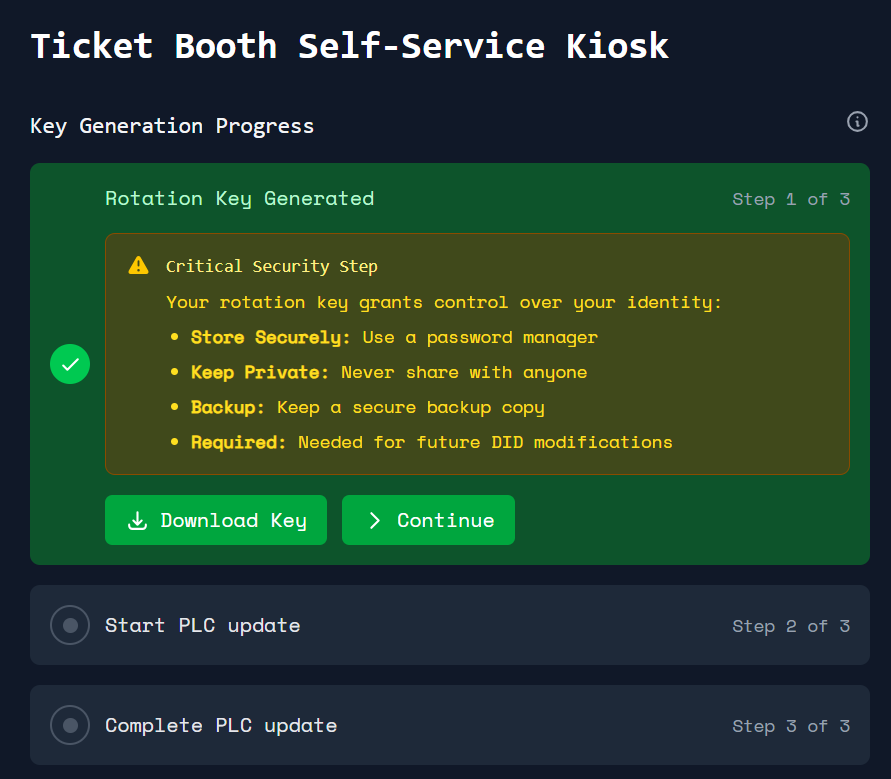Image resolution: width=891 pixels, height=779 pixels.
Task: Click the Rotation Key Generated heading
Action: (239, 198)
